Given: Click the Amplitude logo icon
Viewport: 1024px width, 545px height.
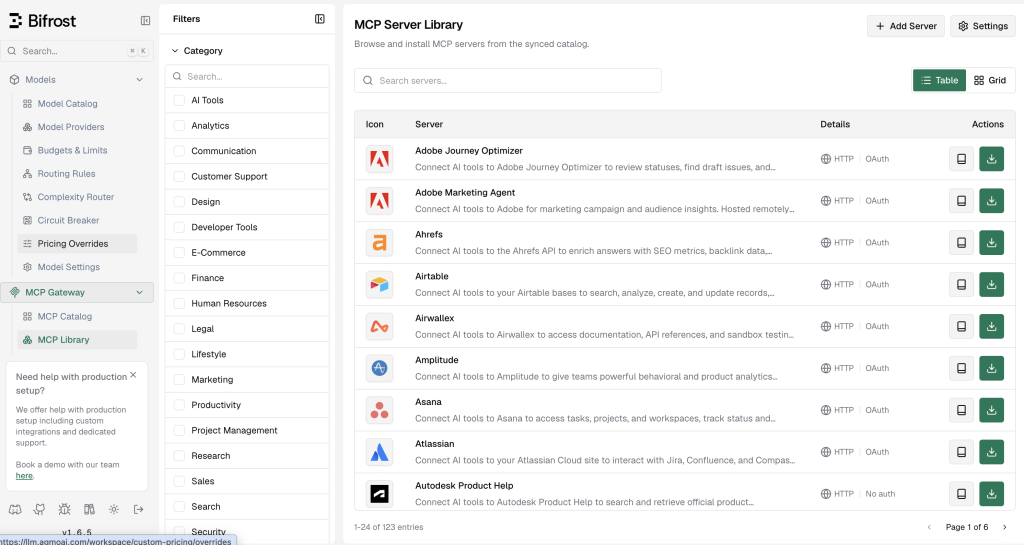Looking at the screenshot, I should [x=379, y=368].
